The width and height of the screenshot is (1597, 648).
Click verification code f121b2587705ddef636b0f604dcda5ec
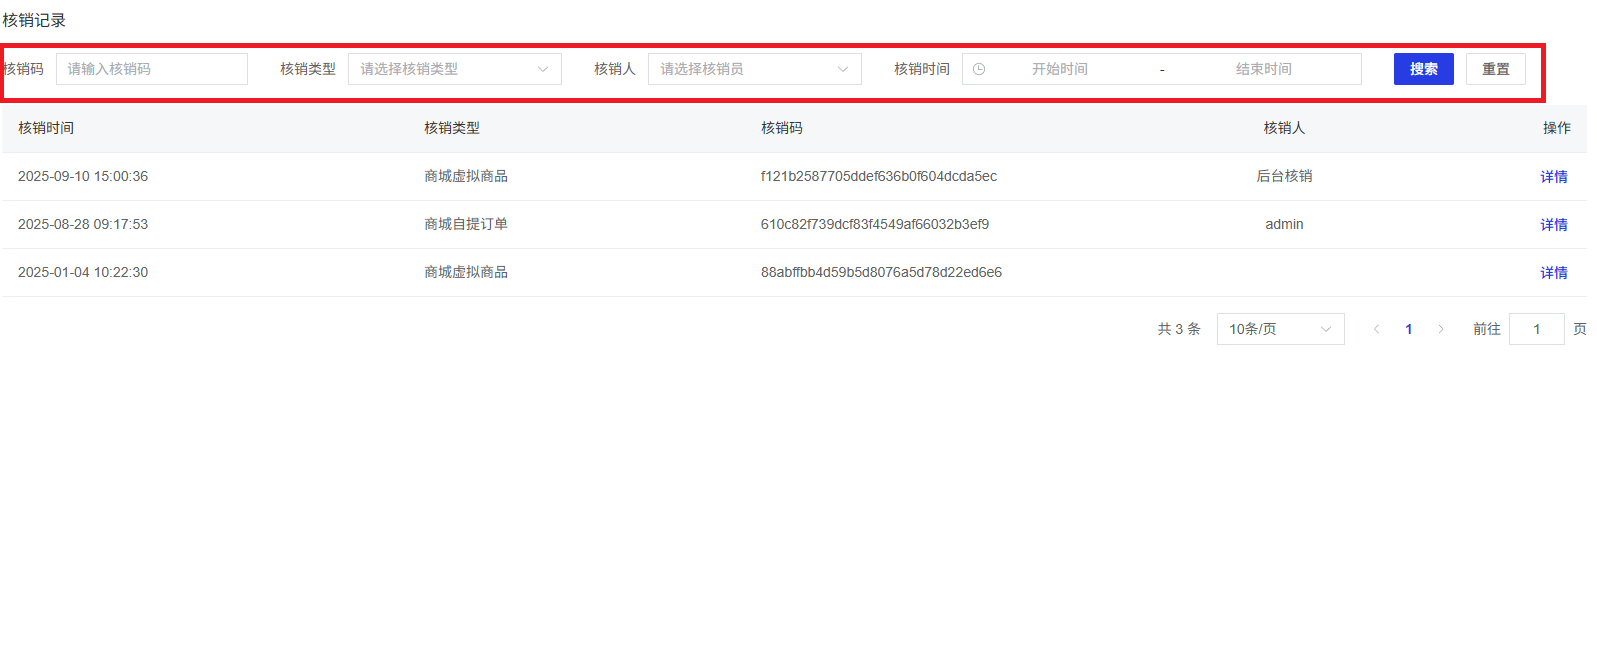878,176
